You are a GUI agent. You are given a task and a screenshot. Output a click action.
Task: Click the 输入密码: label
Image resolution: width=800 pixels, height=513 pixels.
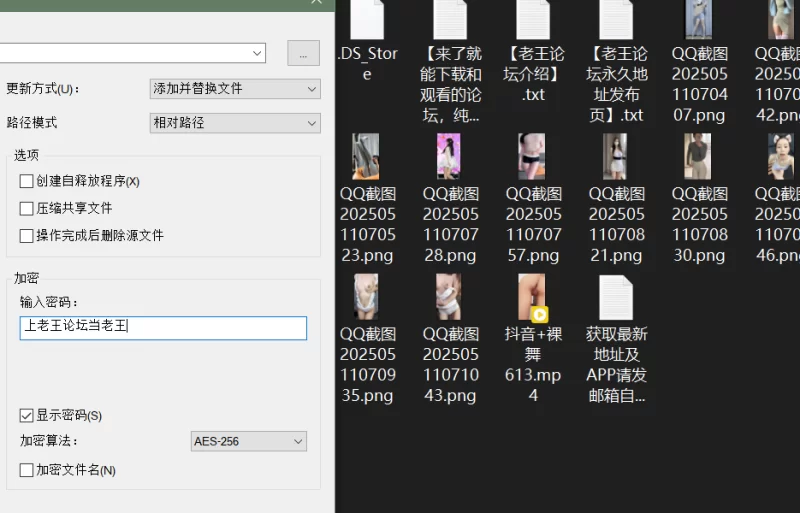click(x=49, y=303)
